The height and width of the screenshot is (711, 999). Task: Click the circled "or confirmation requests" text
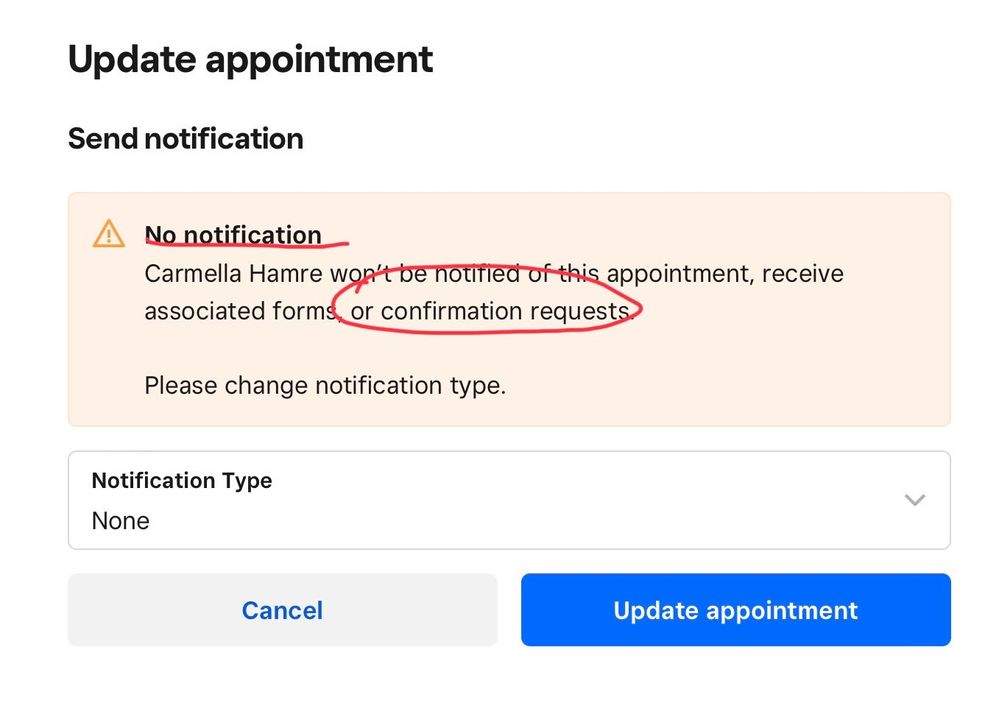(x=490, y=311)
